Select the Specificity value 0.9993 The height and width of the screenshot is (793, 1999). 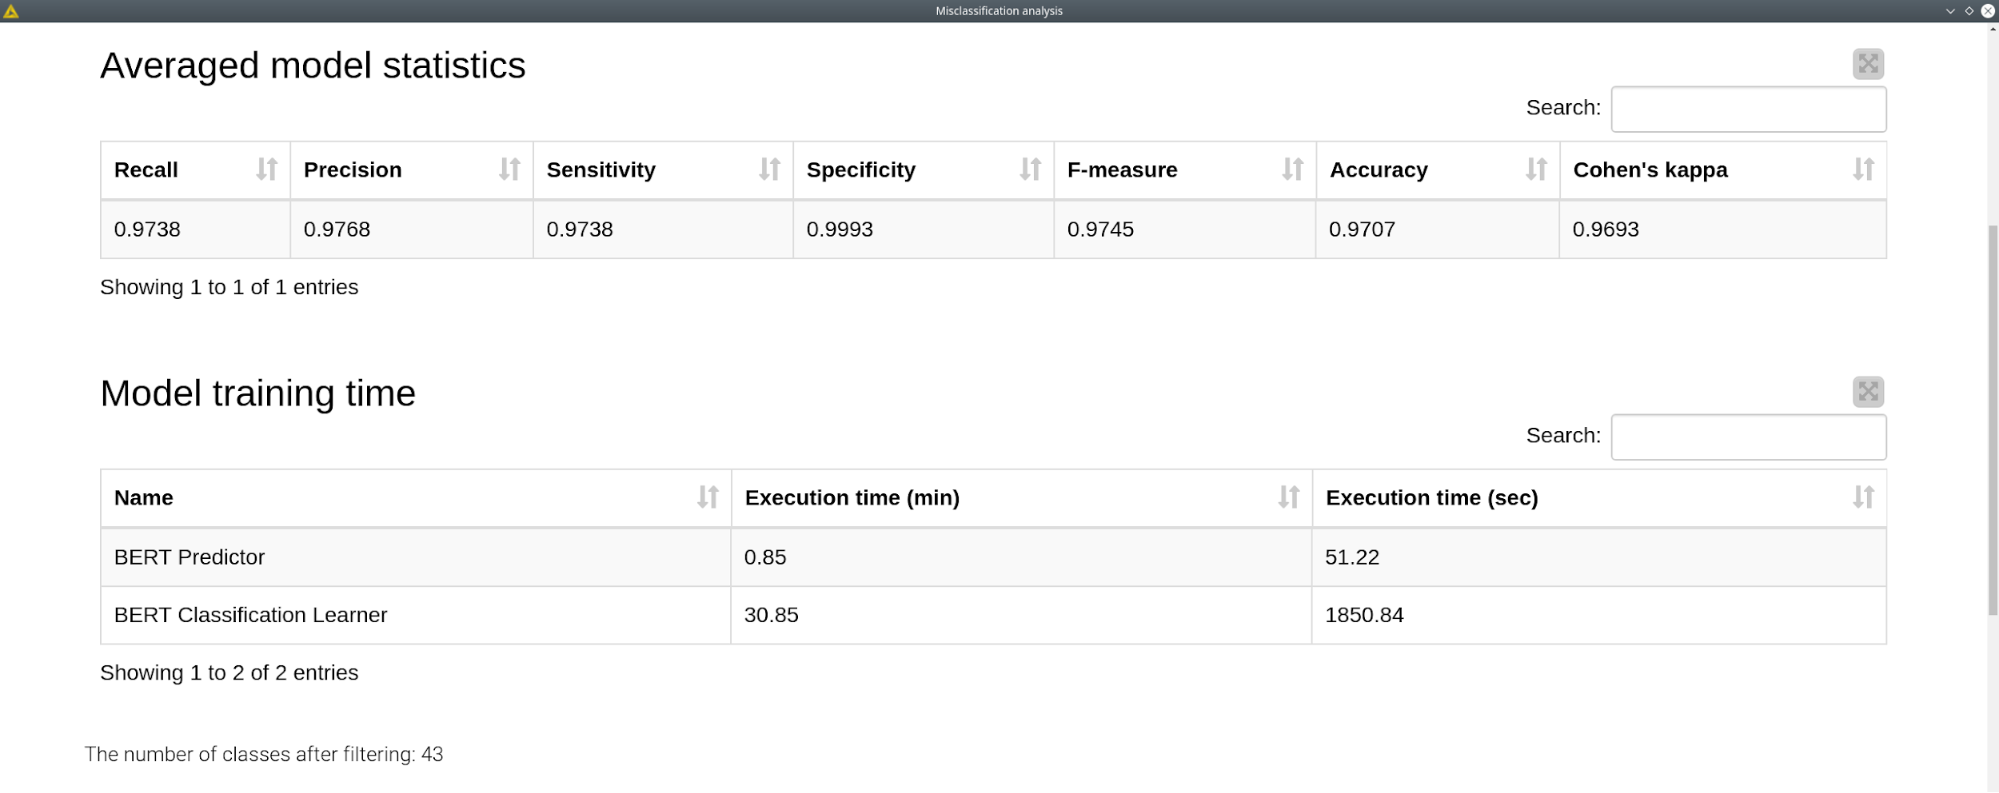pyautogui.click(x=840, y=229)
